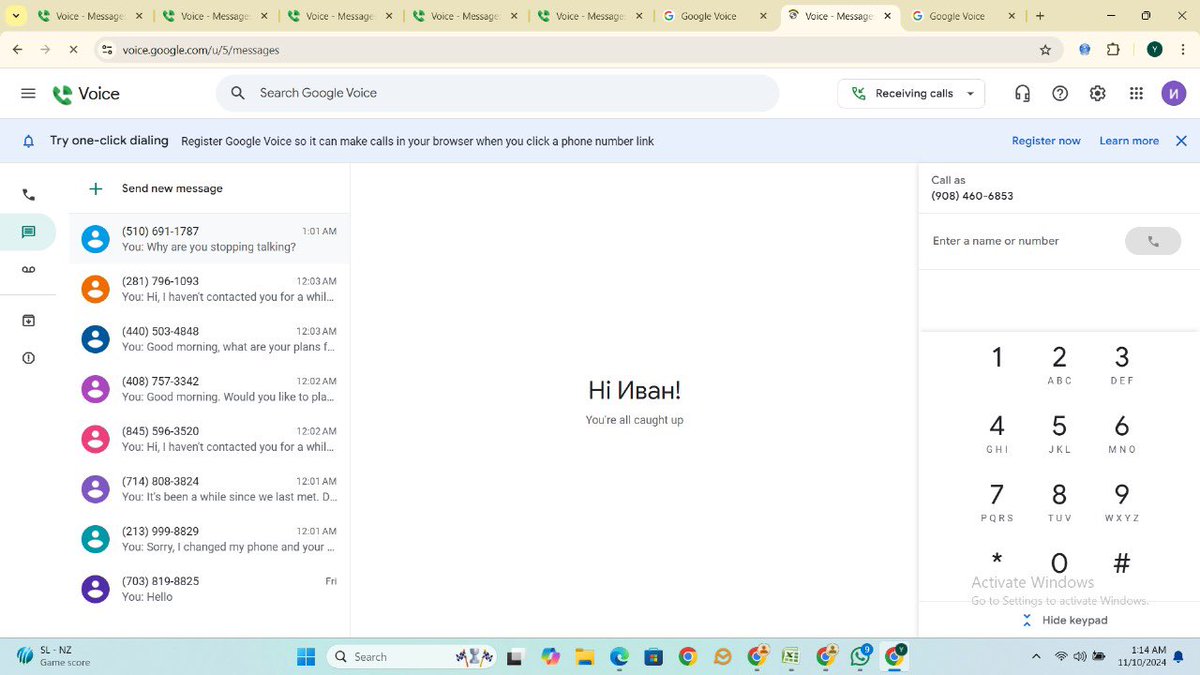Screen dimensions: 1200x675
Task: Go to the Voicemail sidebar icon
Action: tap(28, 270)
